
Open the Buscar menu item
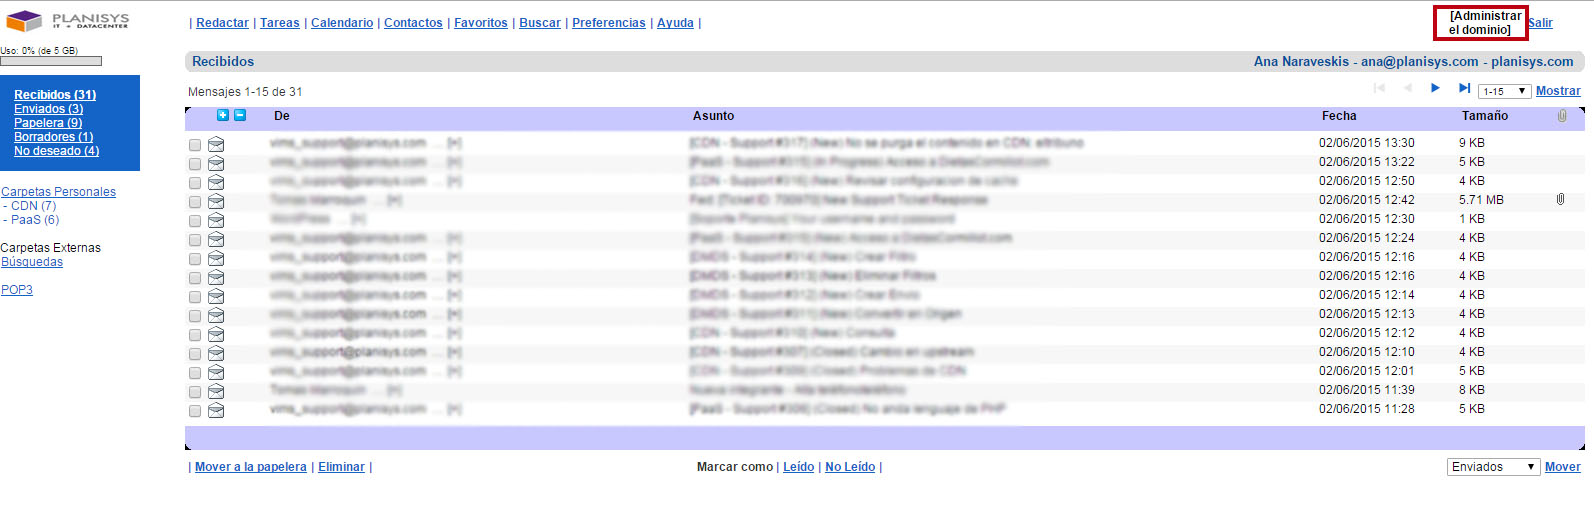(540, 23)
